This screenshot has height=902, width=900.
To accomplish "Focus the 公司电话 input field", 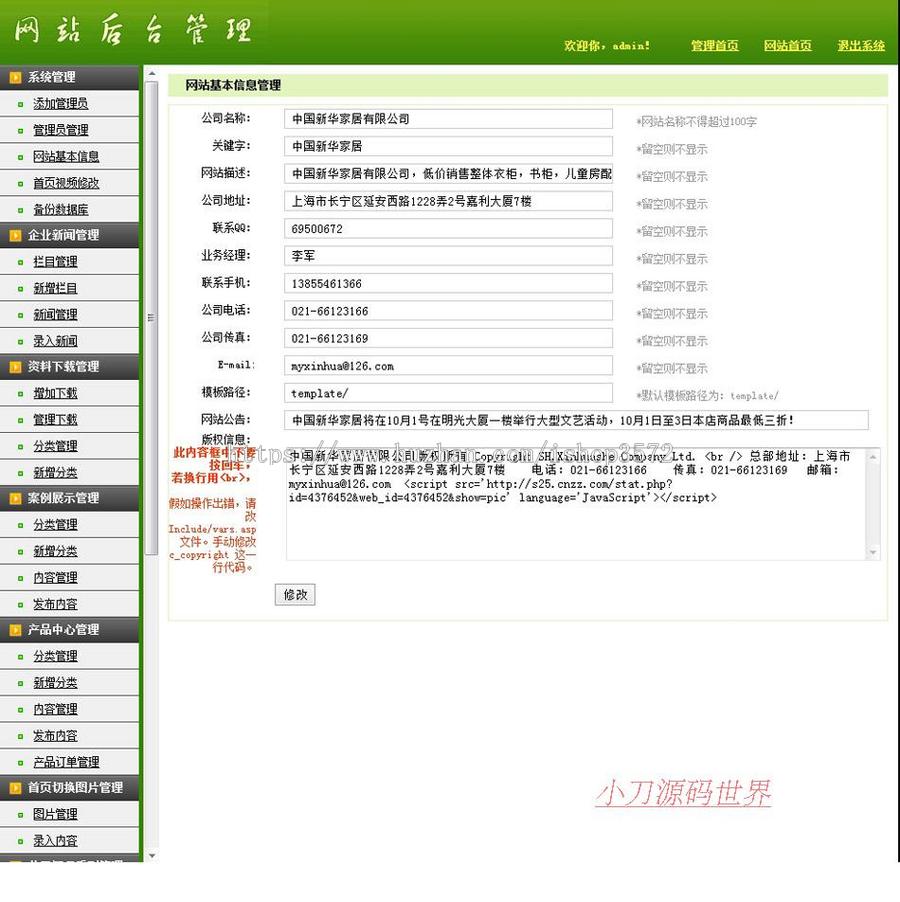I will pyautogui.click(x=449, y=311).
